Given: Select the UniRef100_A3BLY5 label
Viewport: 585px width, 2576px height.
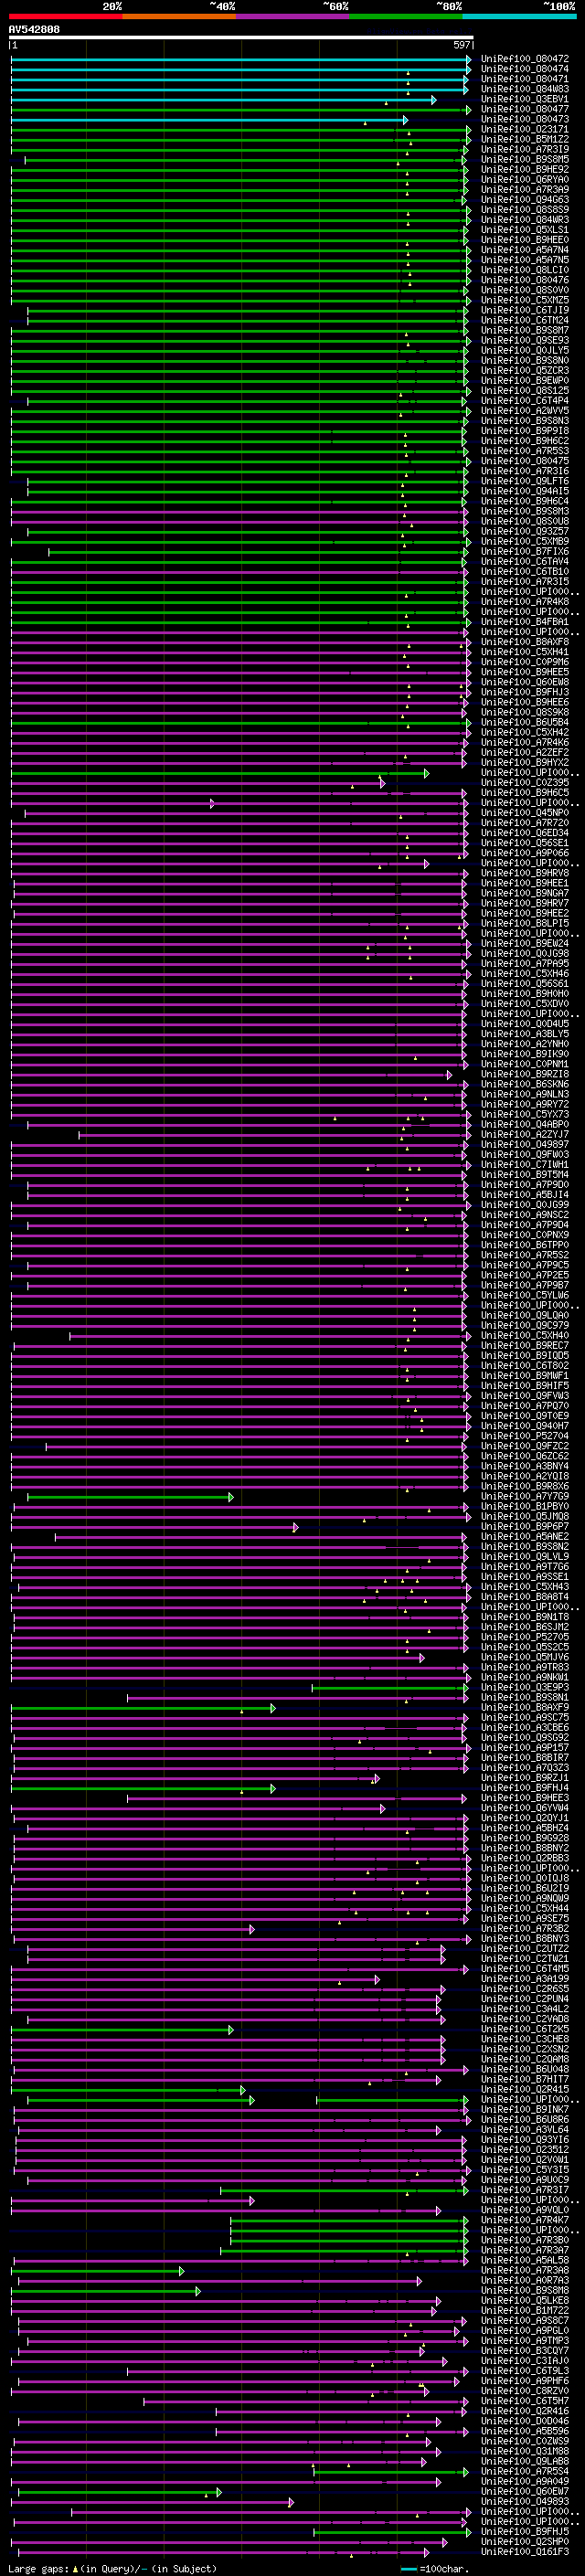Looking at the screenshot, I should coord(525,1034).
